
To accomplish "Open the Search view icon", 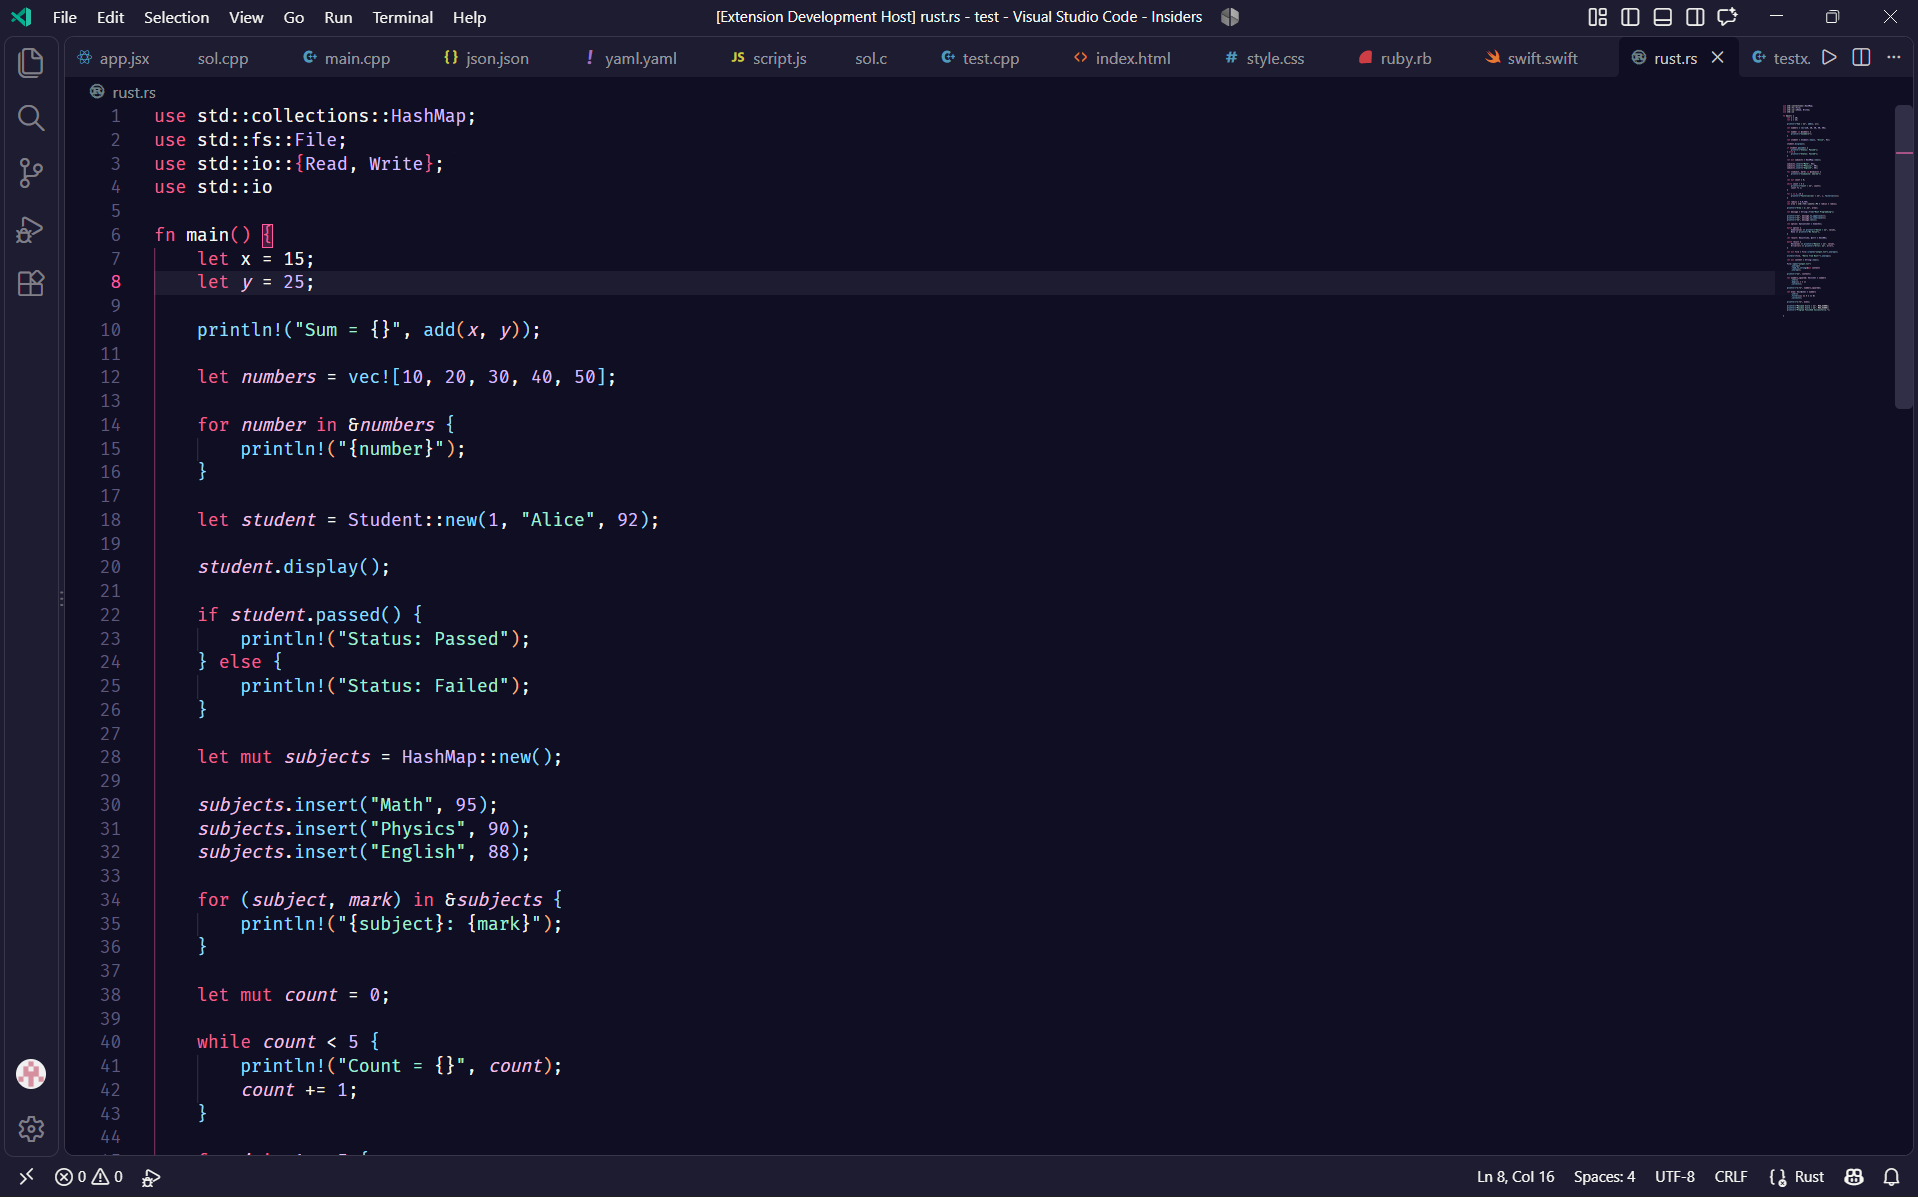I will point(31,118).
